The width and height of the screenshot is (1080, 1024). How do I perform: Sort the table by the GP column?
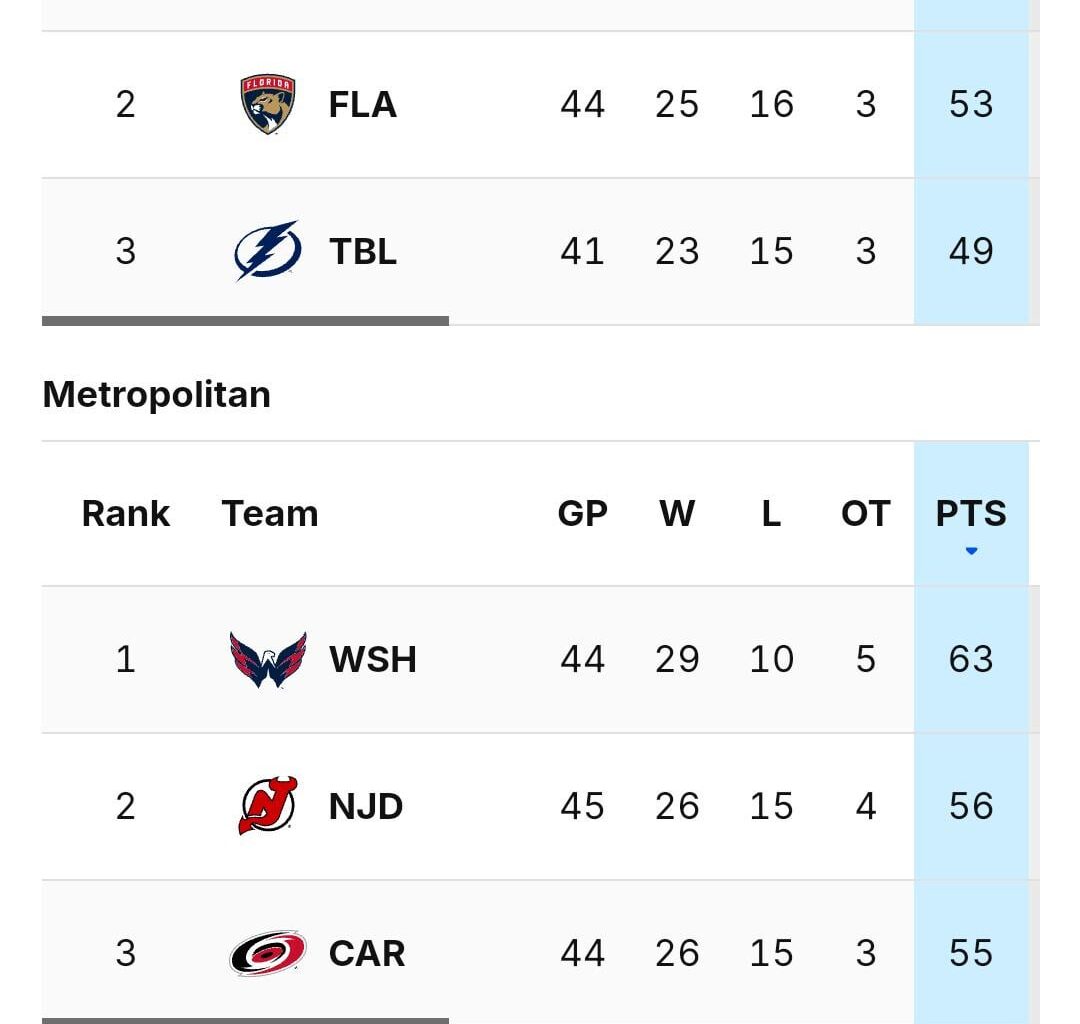tap(583, 513)
